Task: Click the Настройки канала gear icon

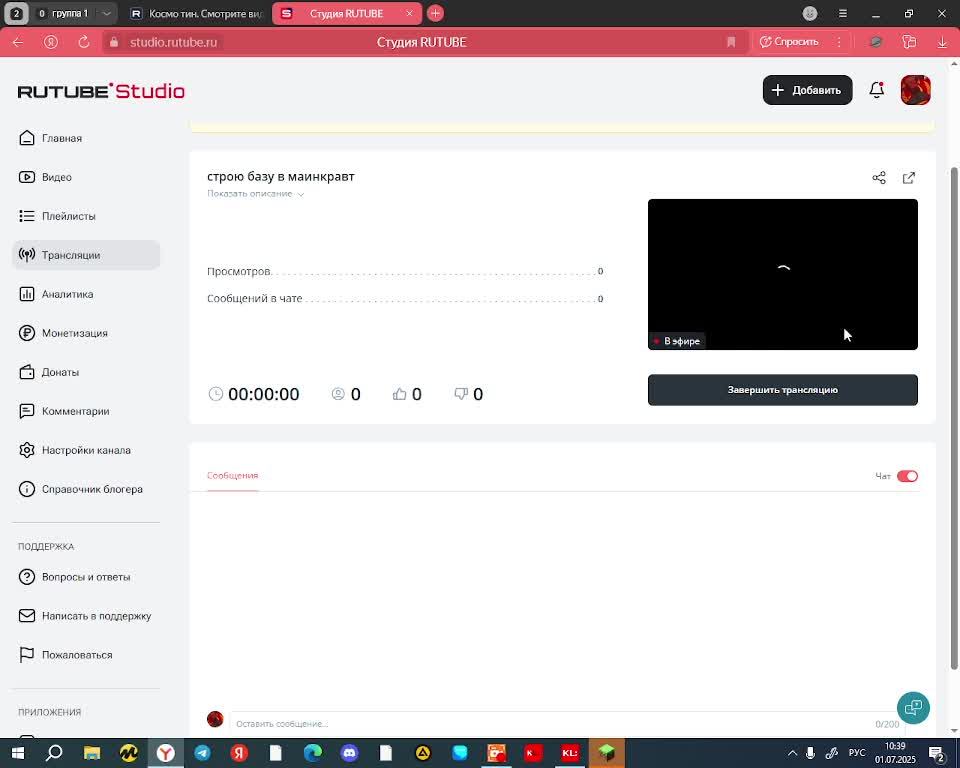Action: [x=27, y=450]
